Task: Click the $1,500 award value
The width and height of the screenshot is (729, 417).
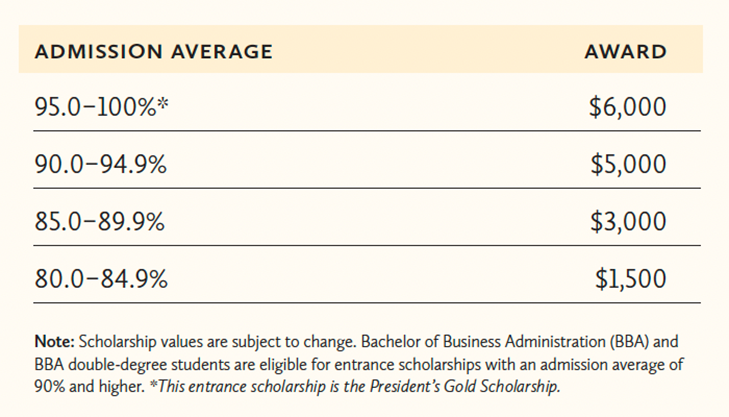Action: coord(629,279)
